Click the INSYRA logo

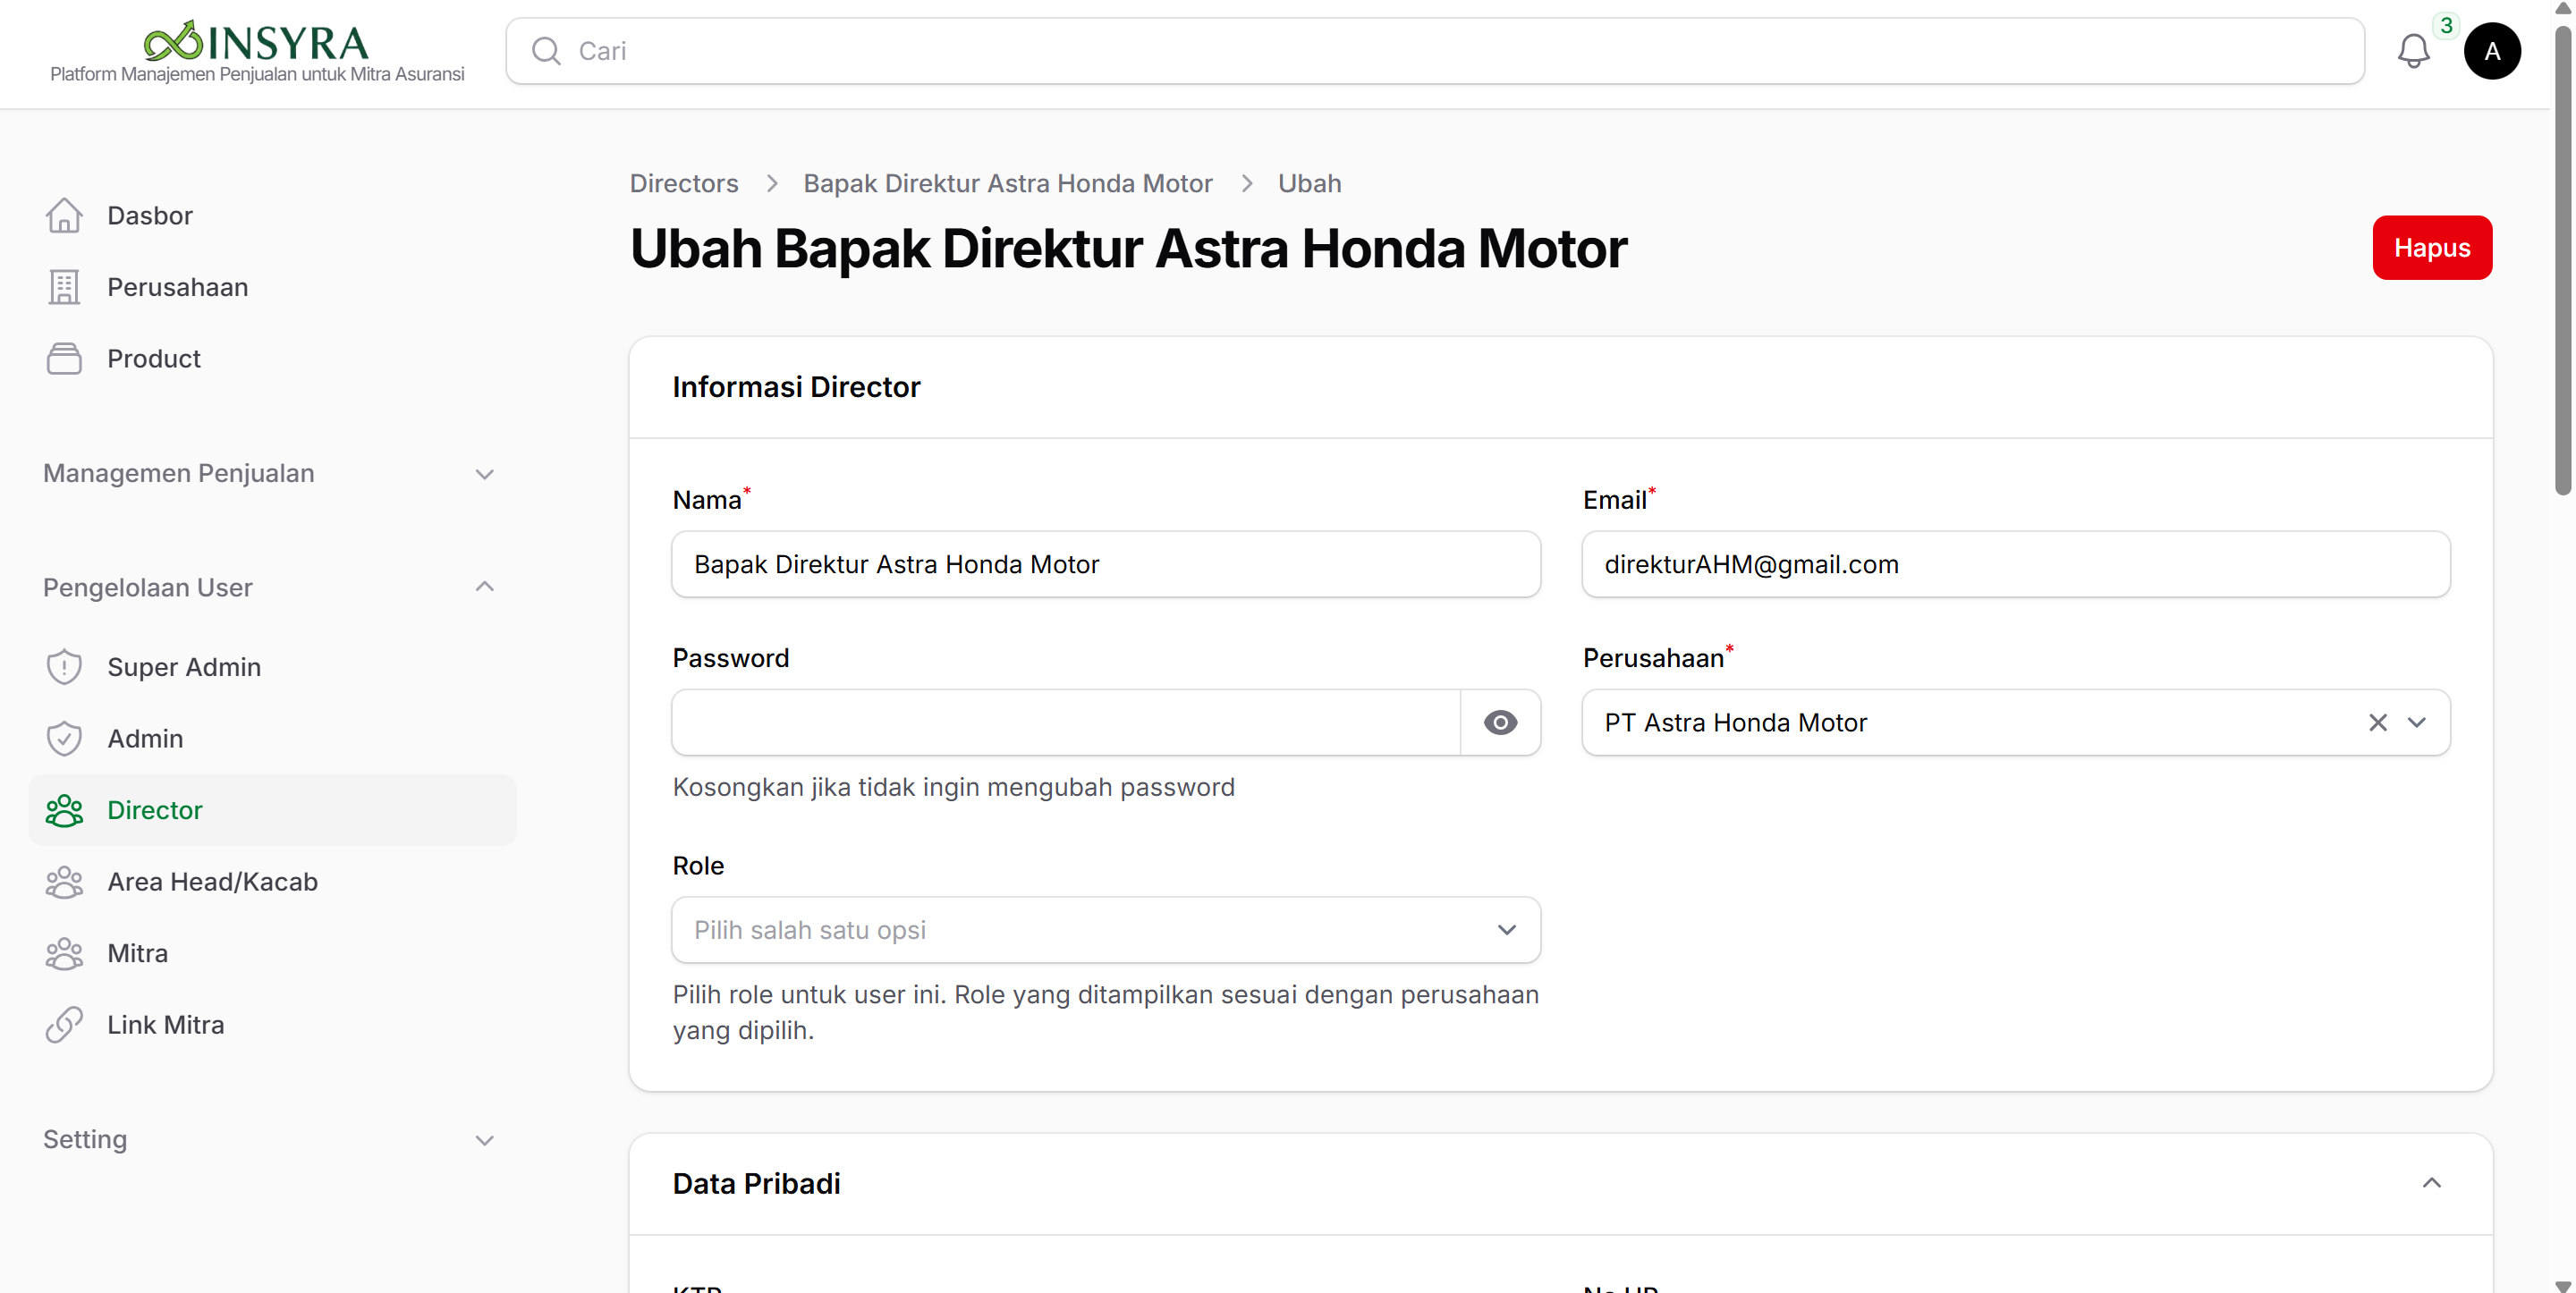click(x=256, y=42)
